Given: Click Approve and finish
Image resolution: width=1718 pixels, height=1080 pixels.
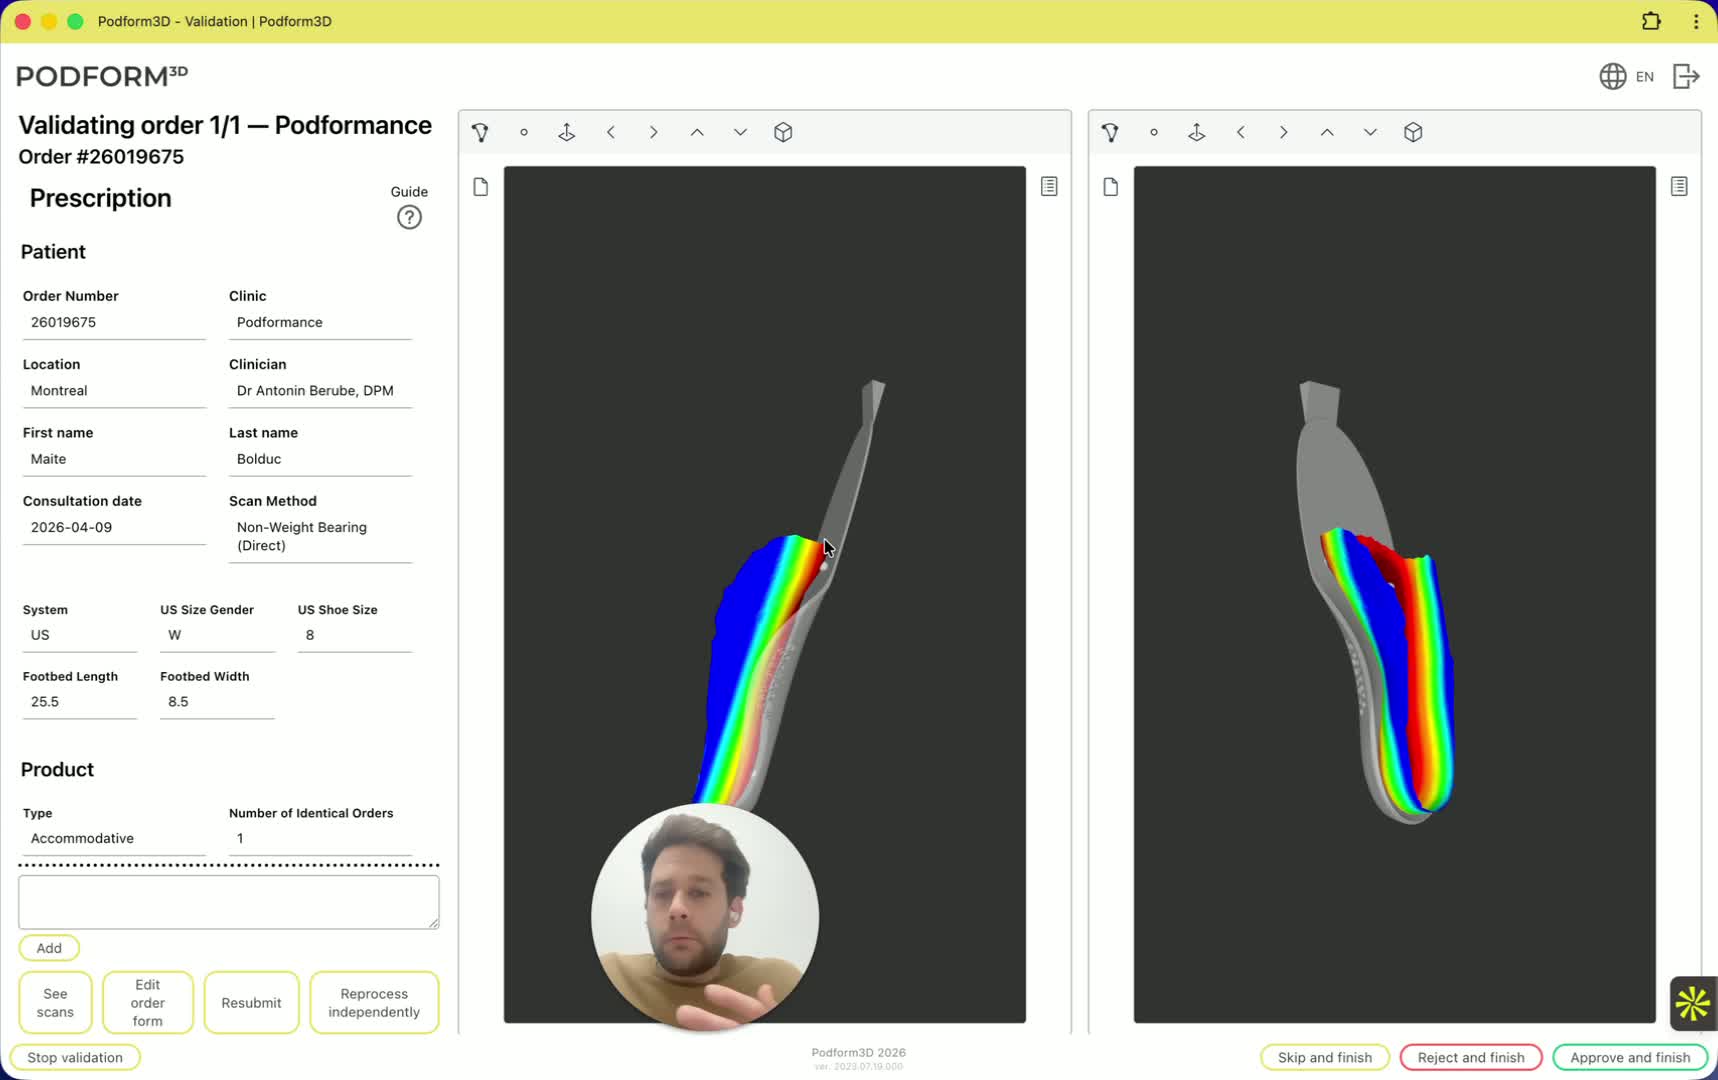Looking at the screenshot, I should click(1630, 1057).
